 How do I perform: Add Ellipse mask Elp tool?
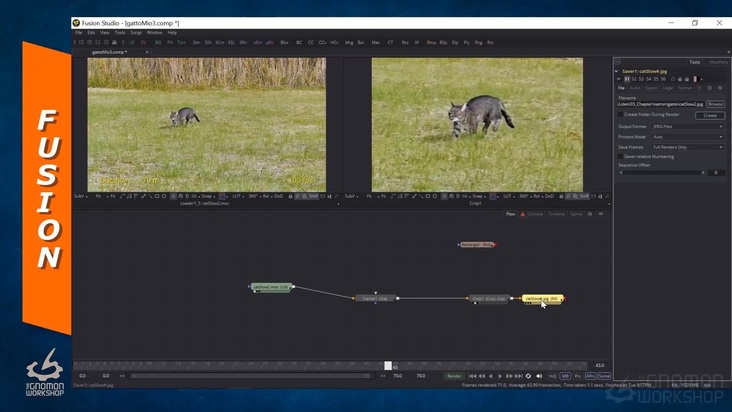pos(455,42)
